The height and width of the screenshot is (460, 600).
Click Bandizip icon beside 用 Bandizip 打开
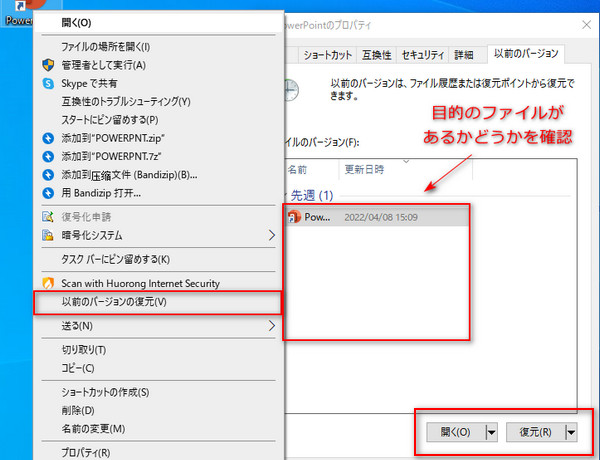(x=48, y=193)
